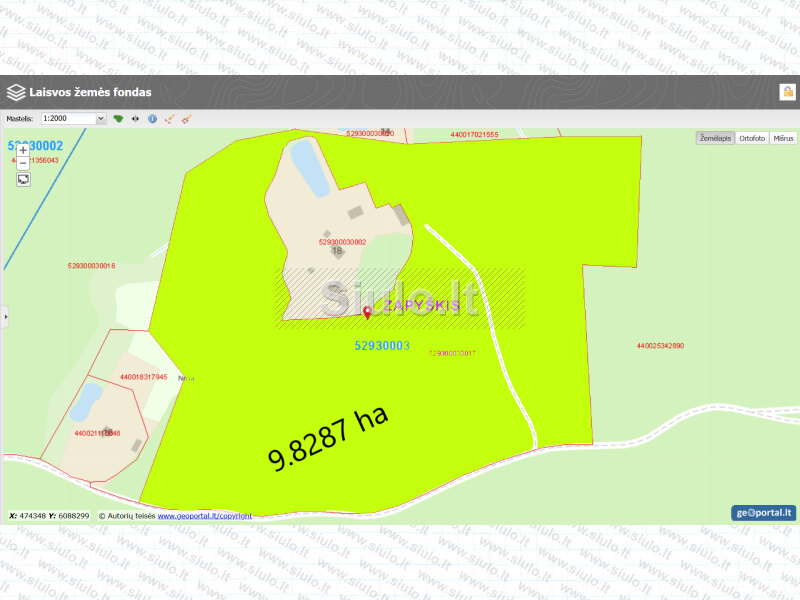Click the second measure tool icon
The height and width of the screenshot is (600, 800).
tap(186, 118)
